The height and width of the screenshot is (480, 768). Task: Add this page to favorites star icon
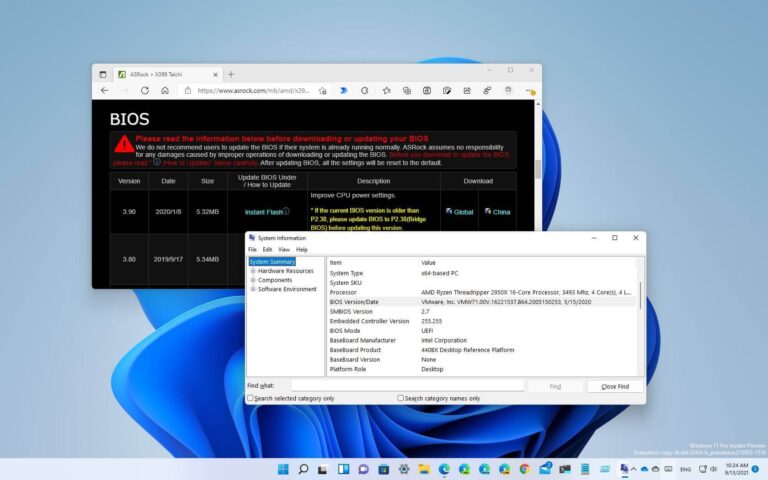pos(322,91)
